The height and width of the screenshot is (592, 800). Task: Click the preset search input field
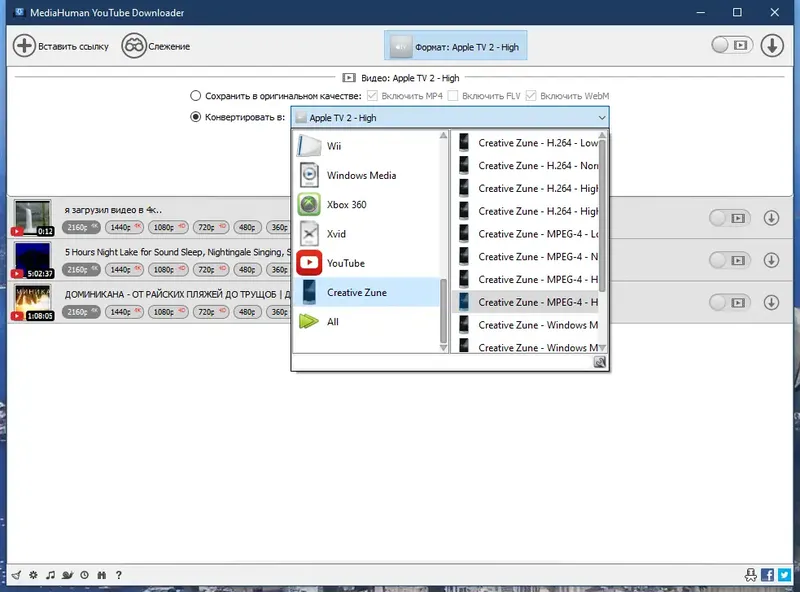point(442,362)
